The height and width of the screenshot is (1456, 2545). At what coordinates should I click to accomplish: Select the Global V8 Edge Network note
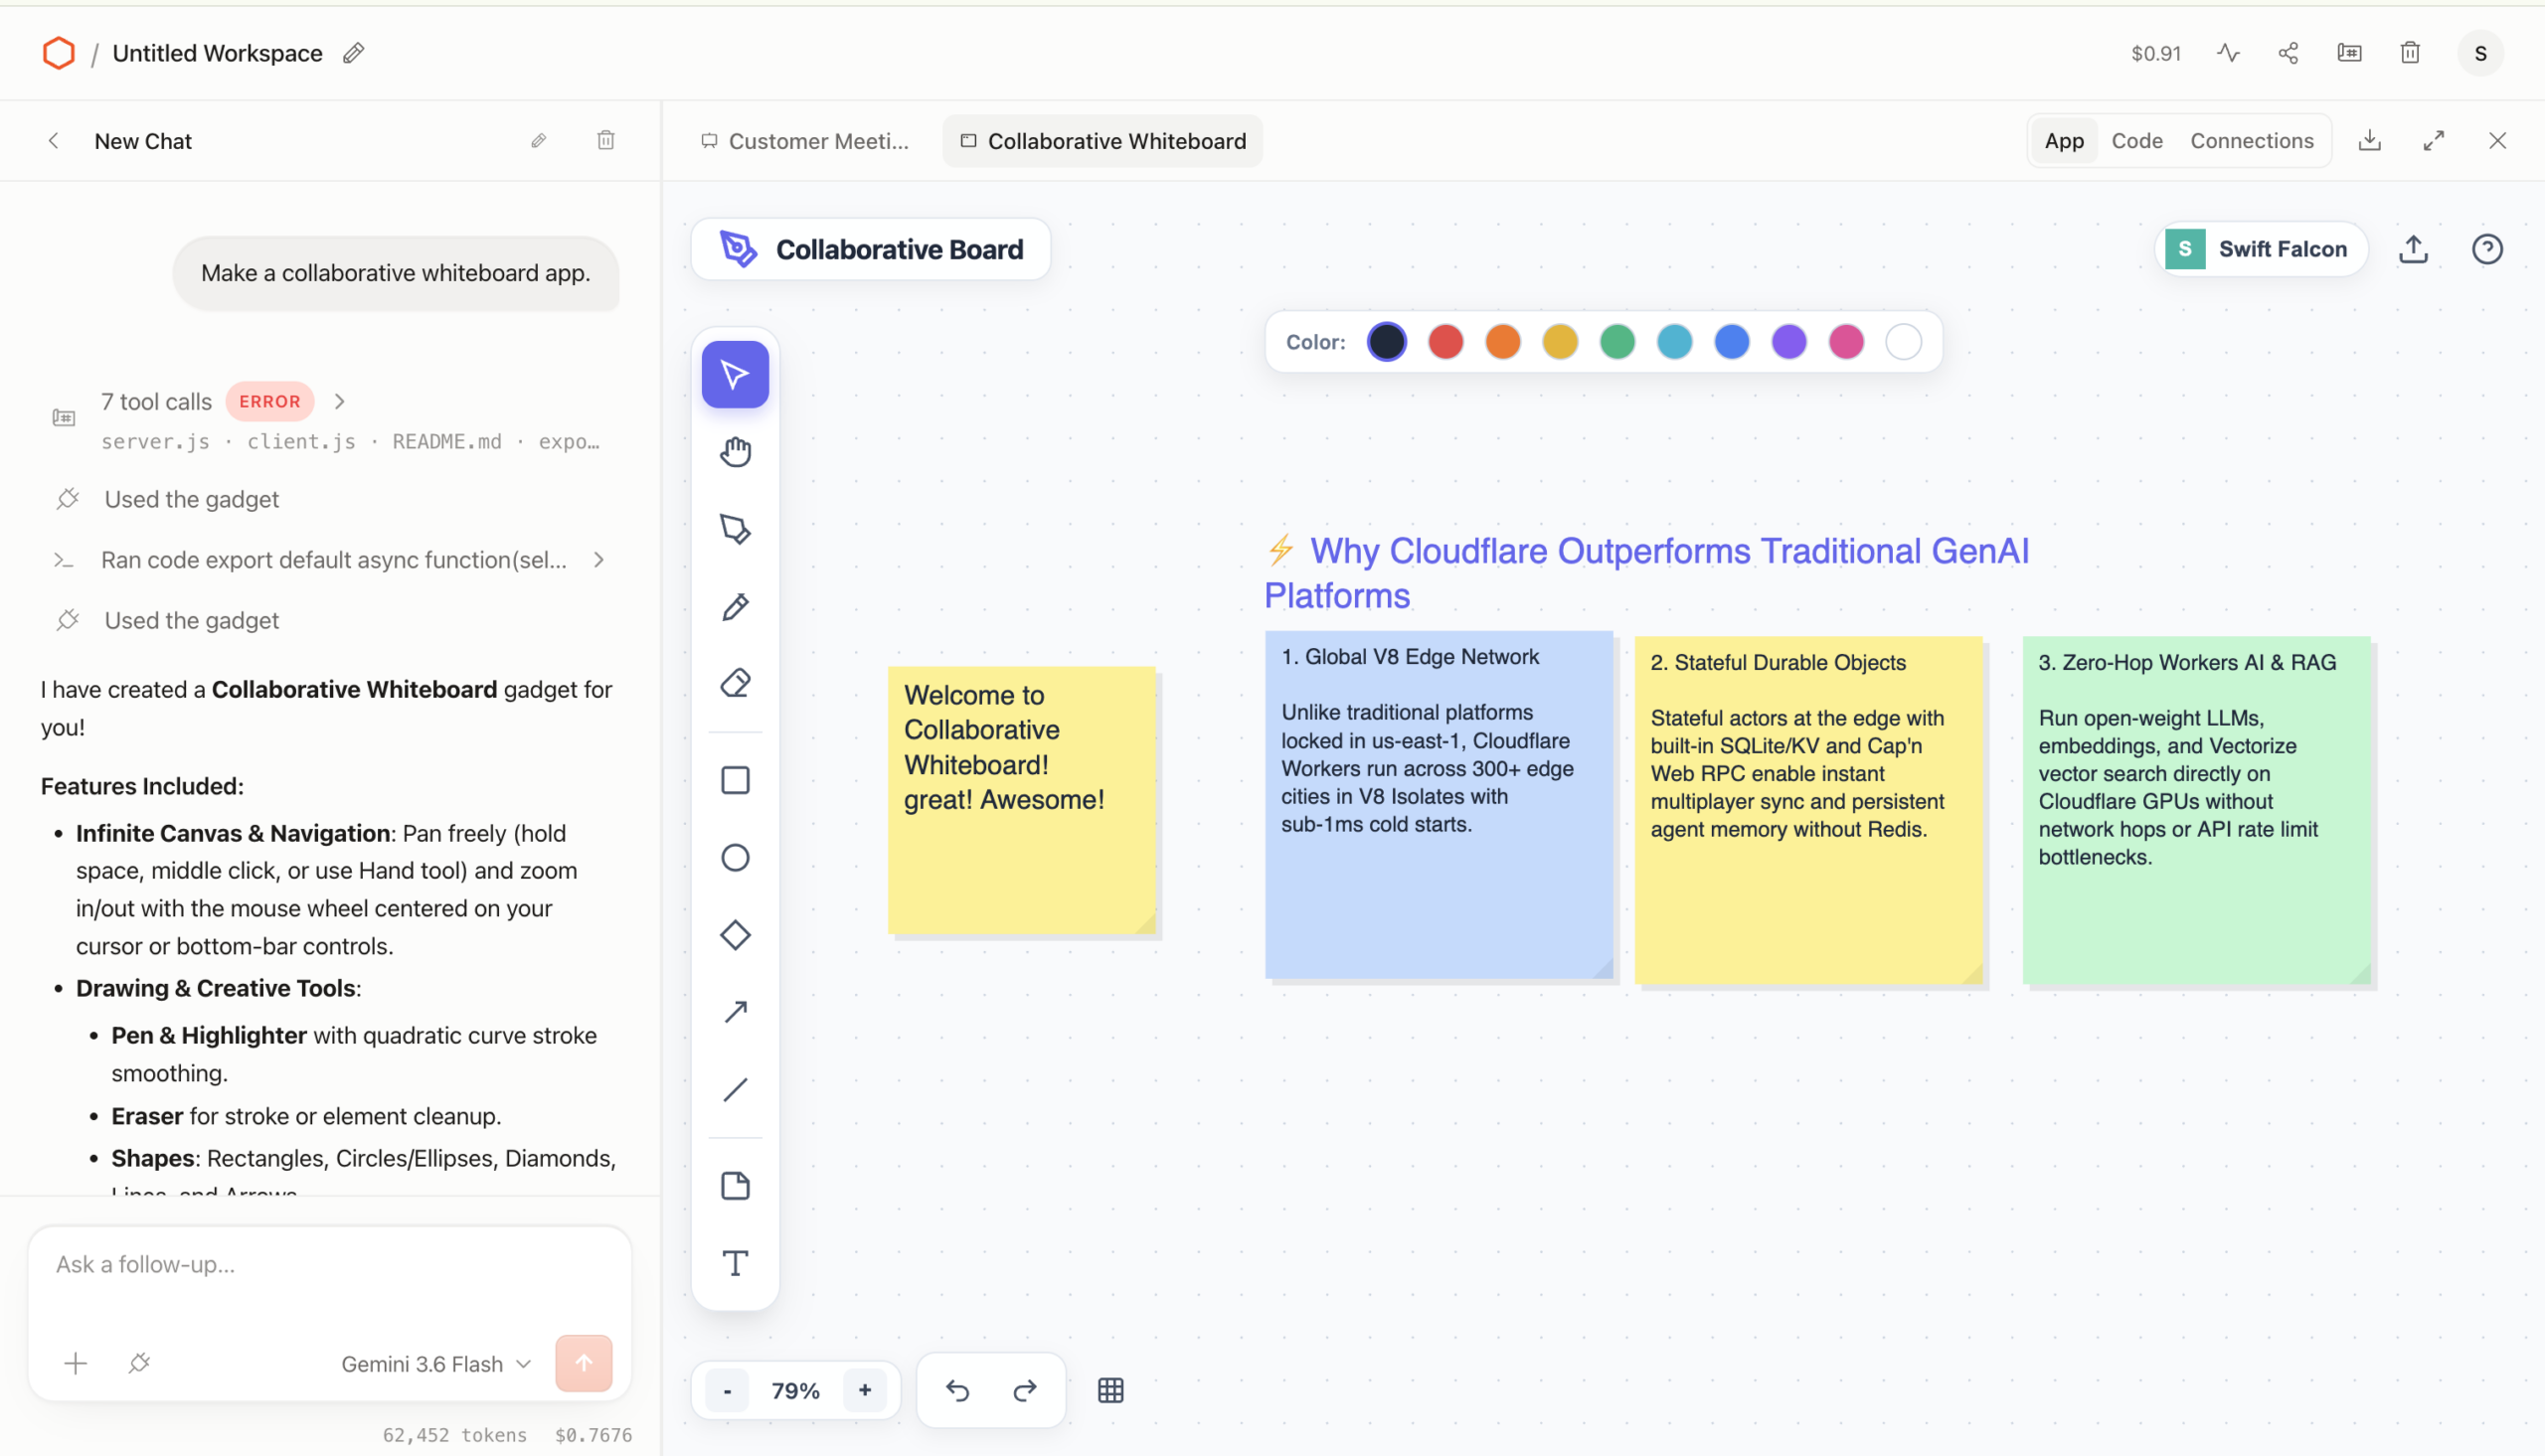click(x=1439, y=805)
